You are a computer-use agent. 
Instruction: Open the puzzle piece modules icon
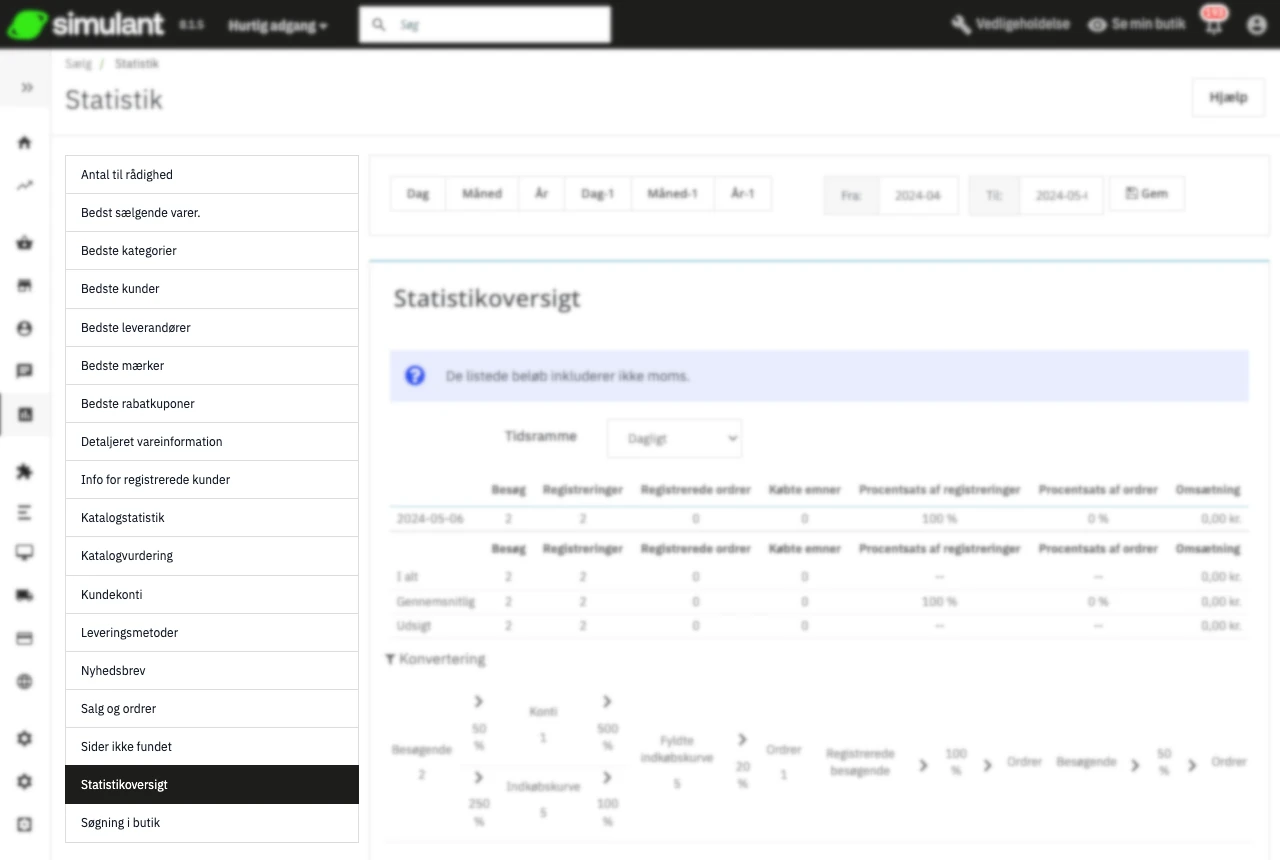tap(25, 472)
